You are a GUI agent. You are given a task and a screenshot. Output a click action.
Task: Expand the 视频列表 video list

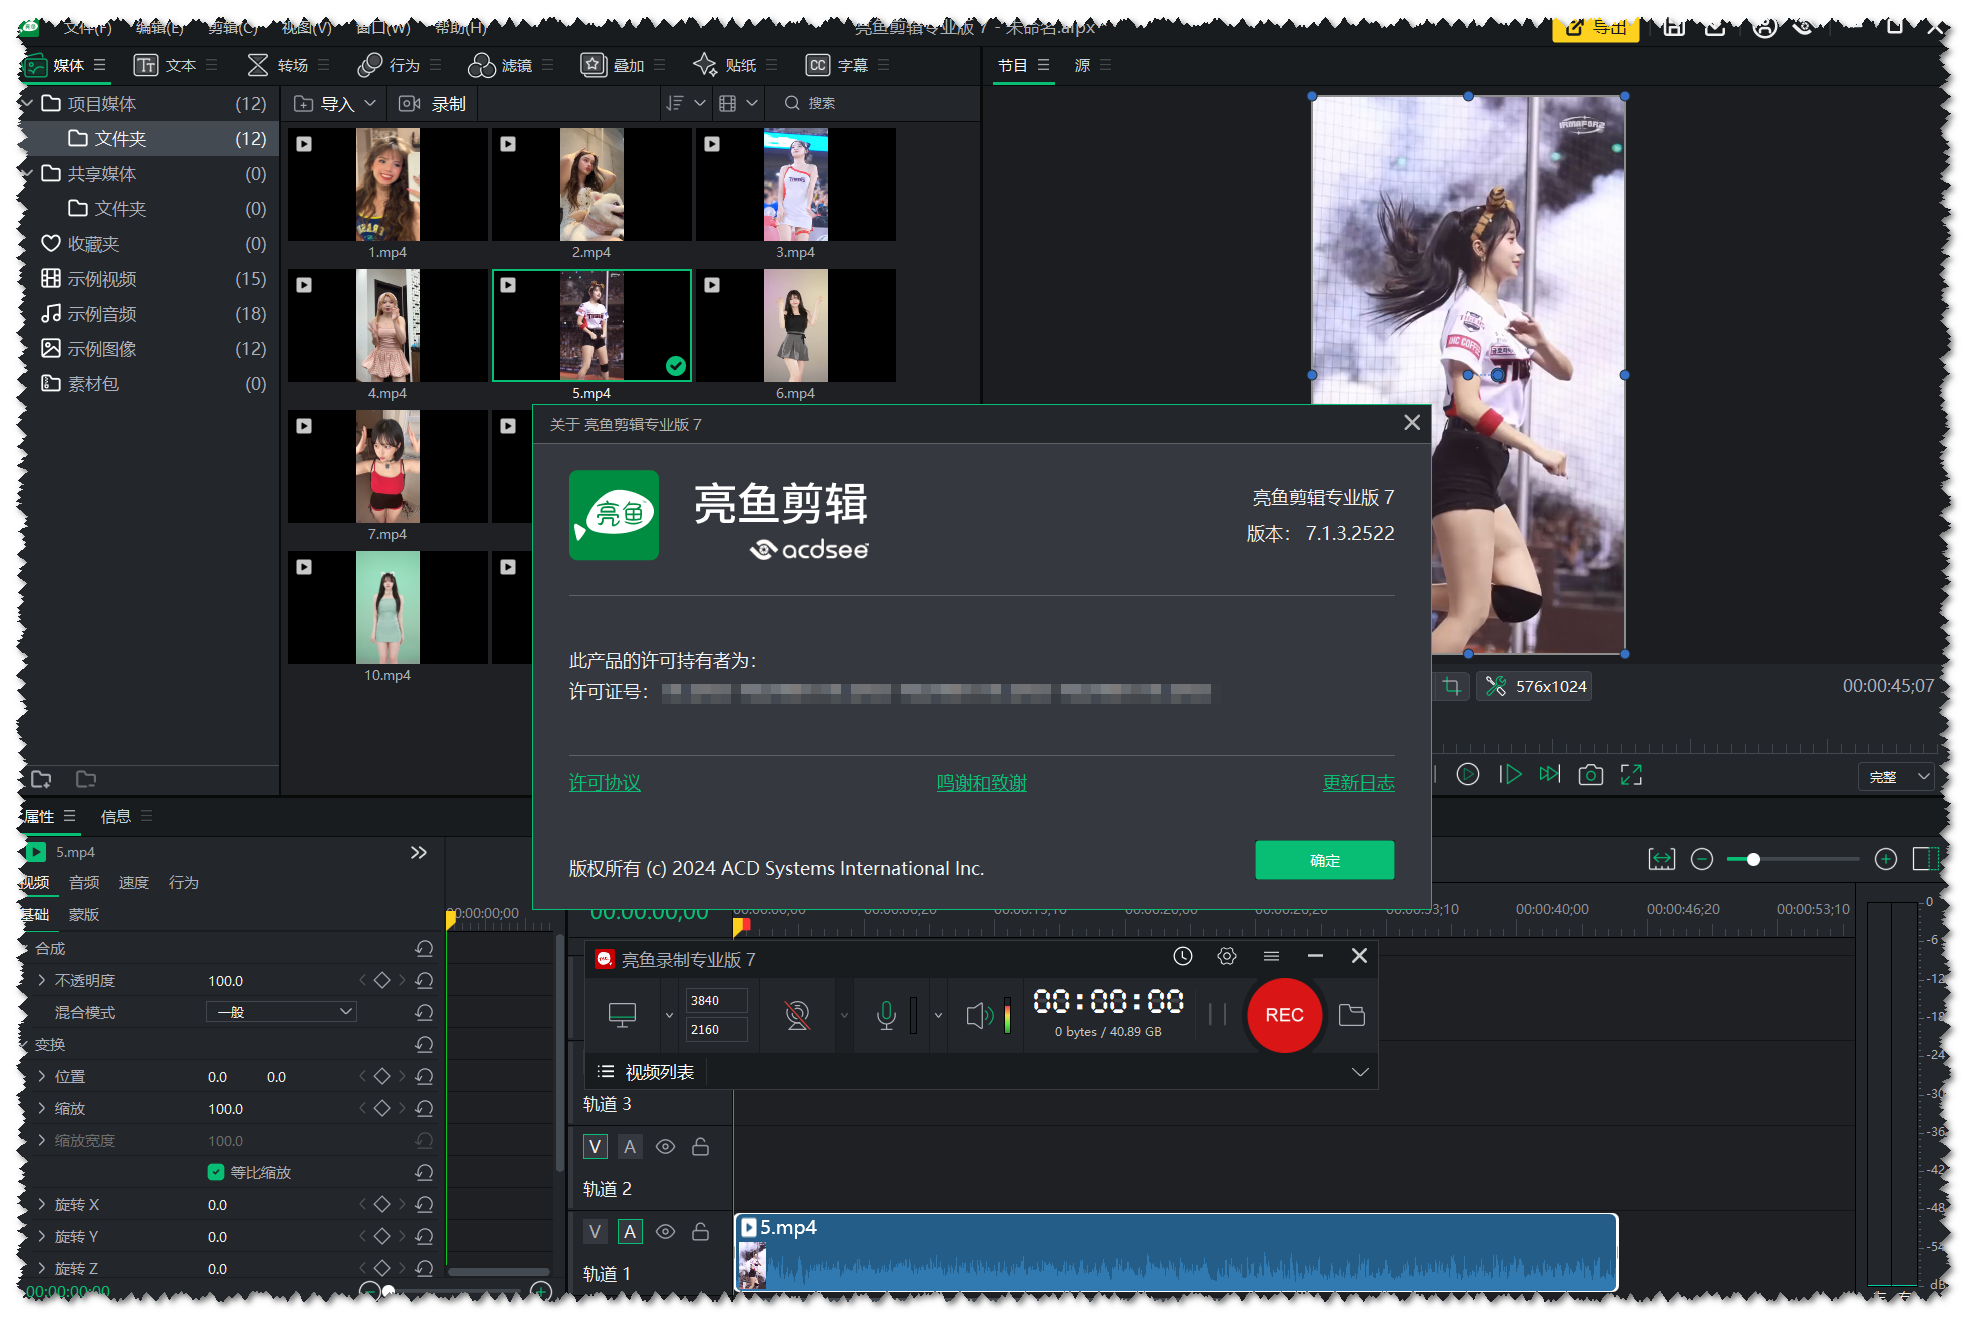tap(1359, 1072)
